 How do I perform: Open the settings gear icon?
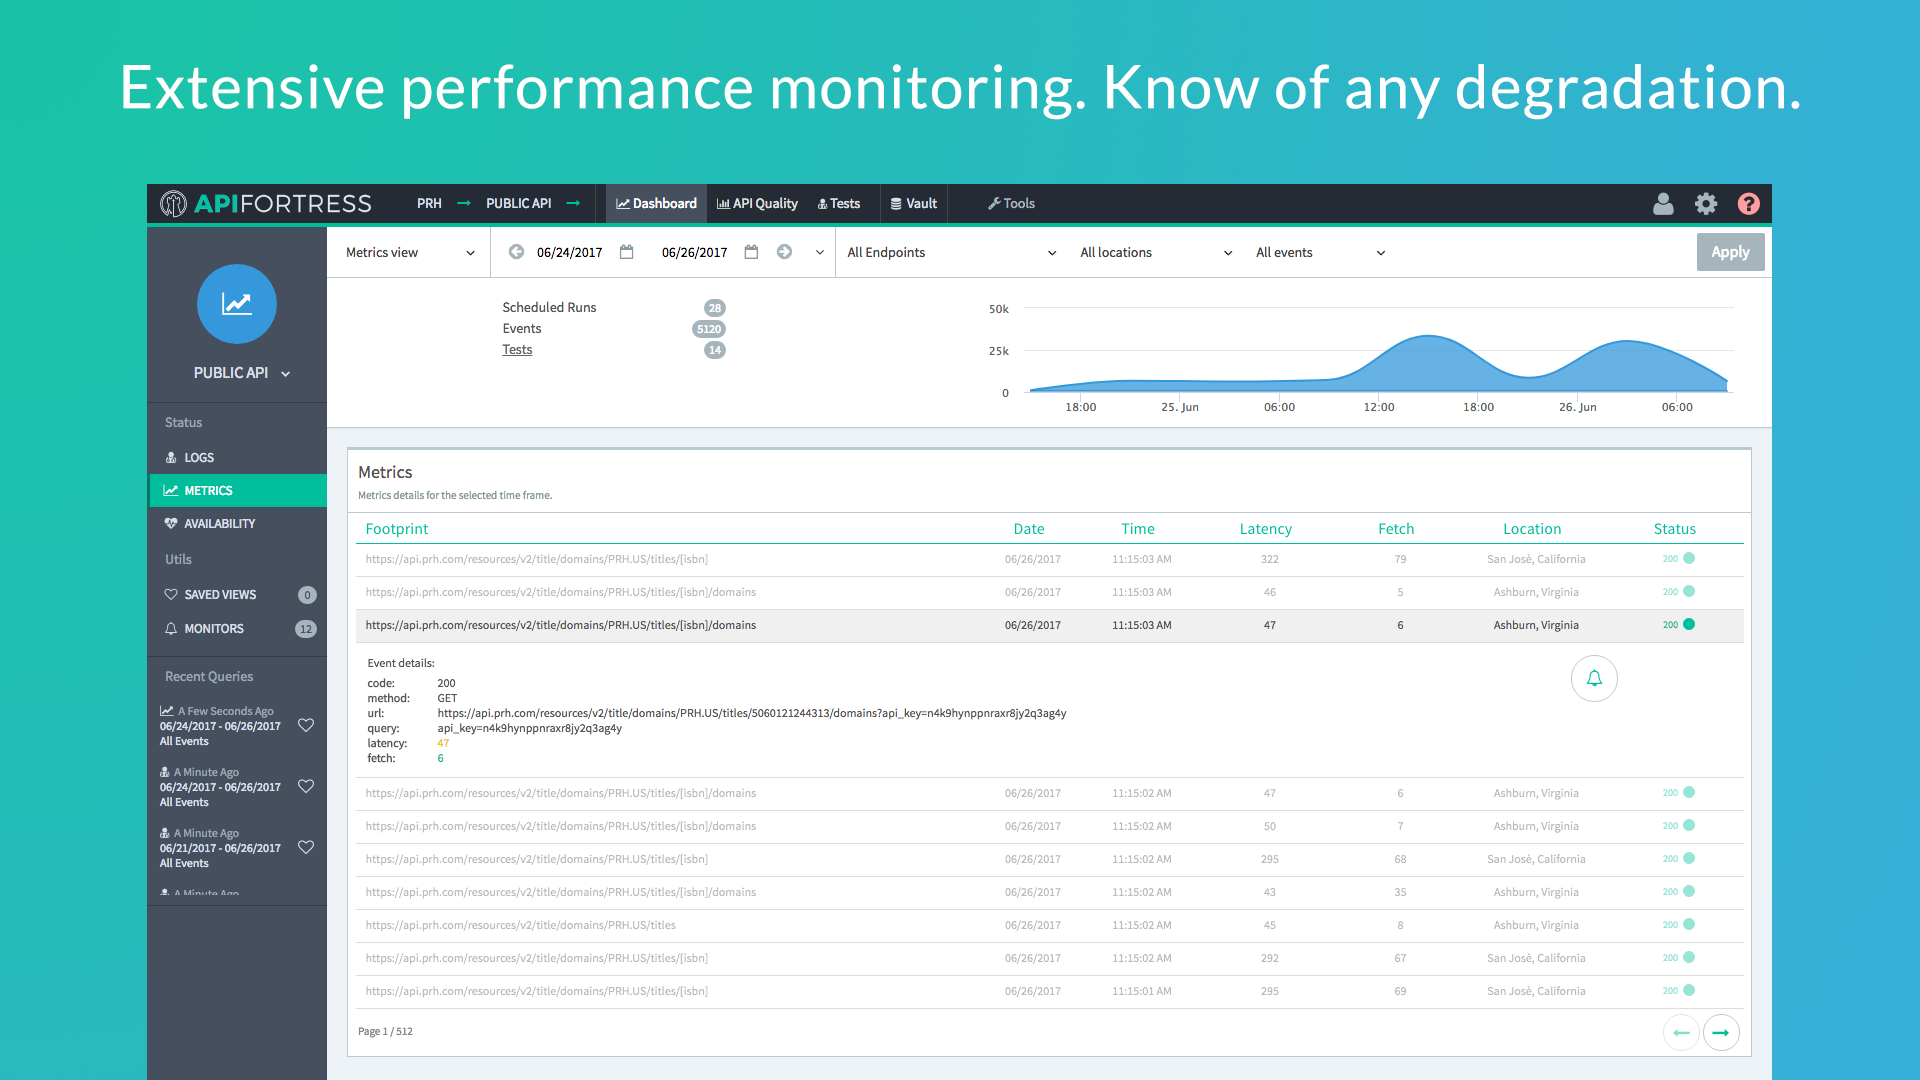(x=1706, y=203)
